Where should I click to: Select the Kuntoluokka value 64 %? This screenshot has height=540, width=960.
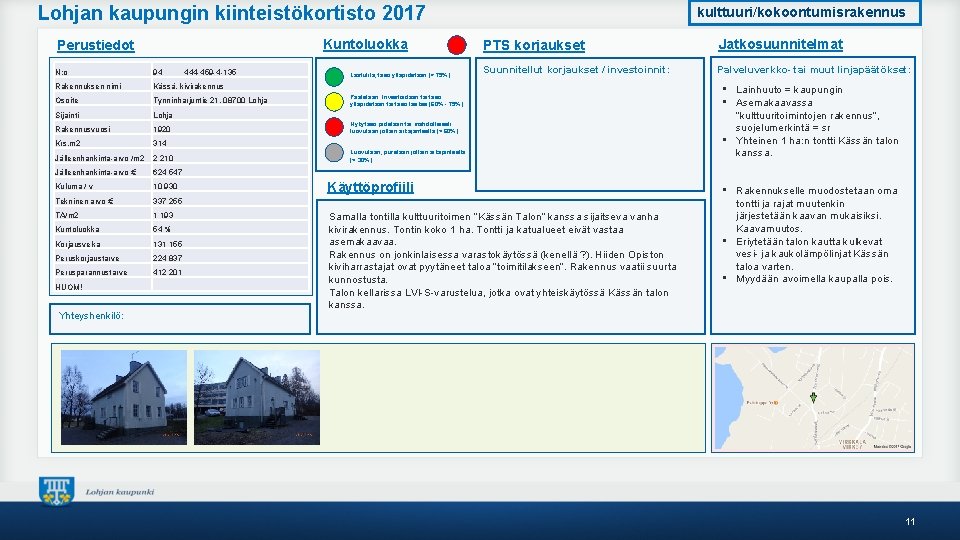click(162, 229)
